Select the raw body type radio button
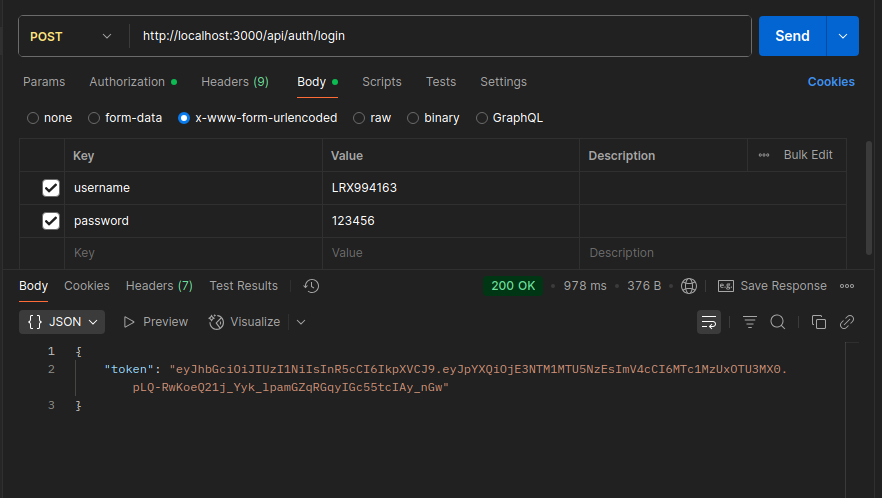 pyautogui.click(x=360, y=118)
